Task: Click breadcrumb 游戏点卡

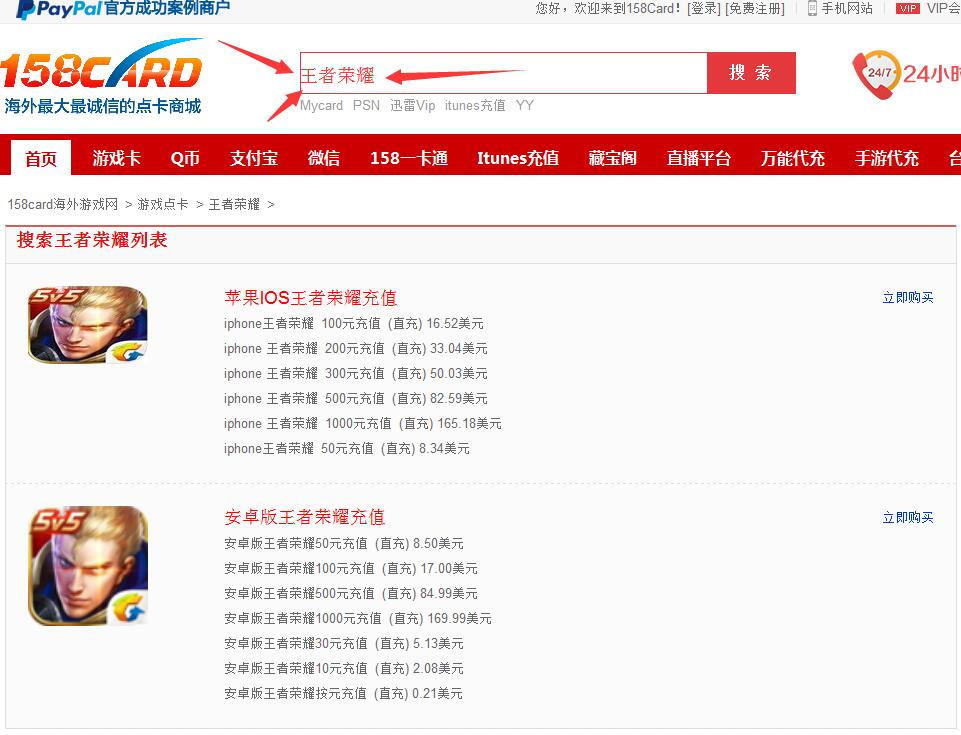Action: [x=162, y=204]
